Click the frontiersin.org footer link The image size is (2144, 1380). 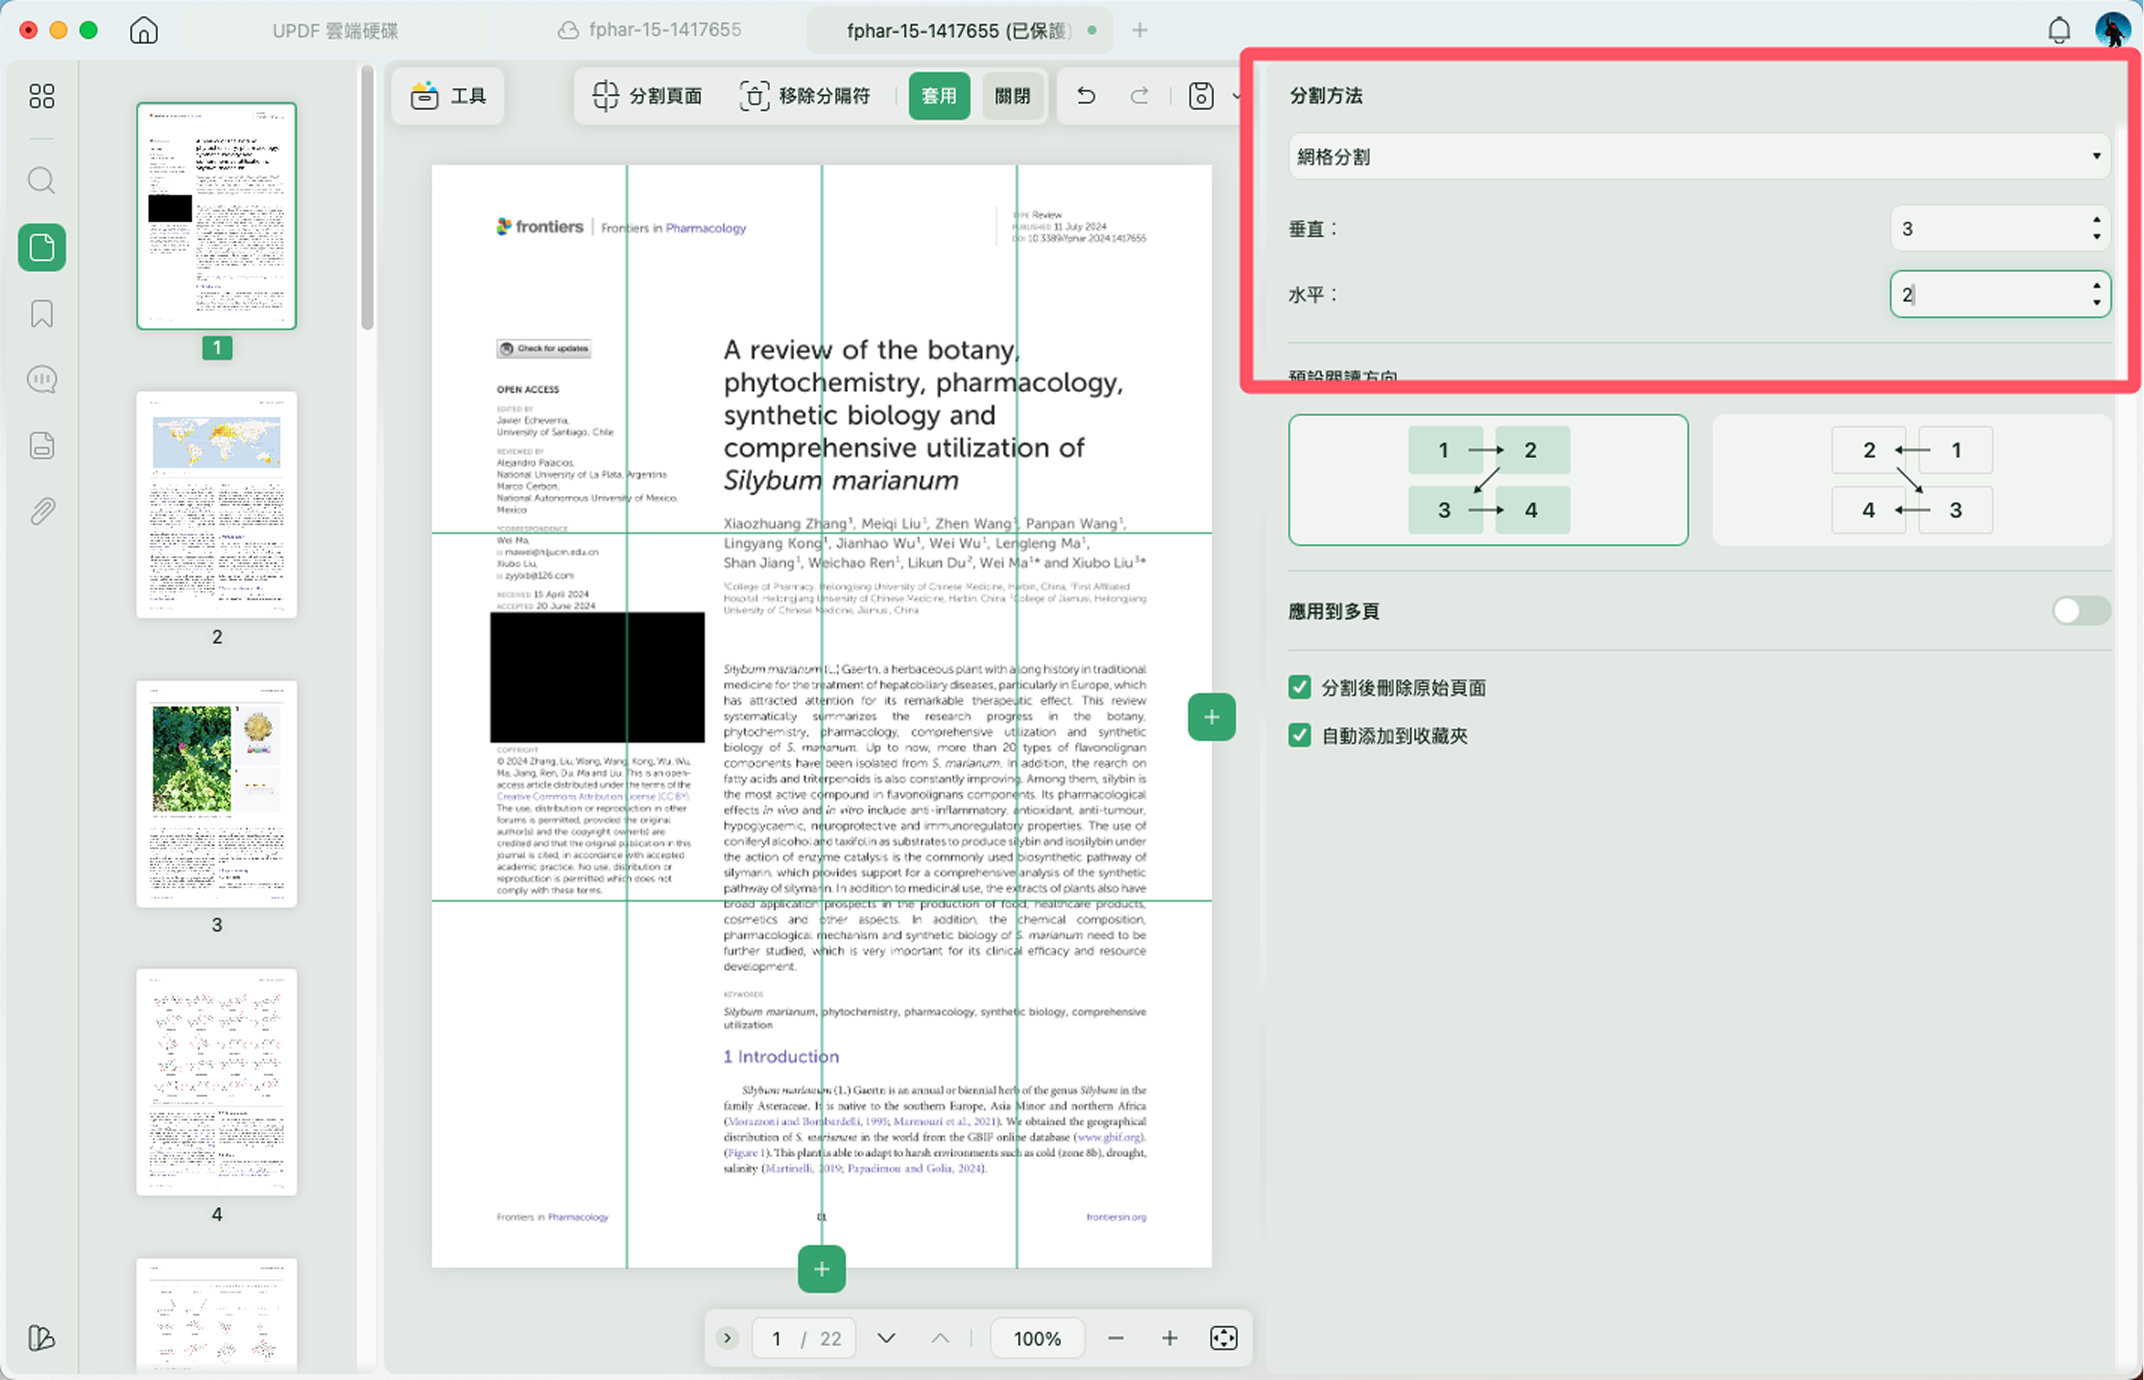coord(1116,1217)
